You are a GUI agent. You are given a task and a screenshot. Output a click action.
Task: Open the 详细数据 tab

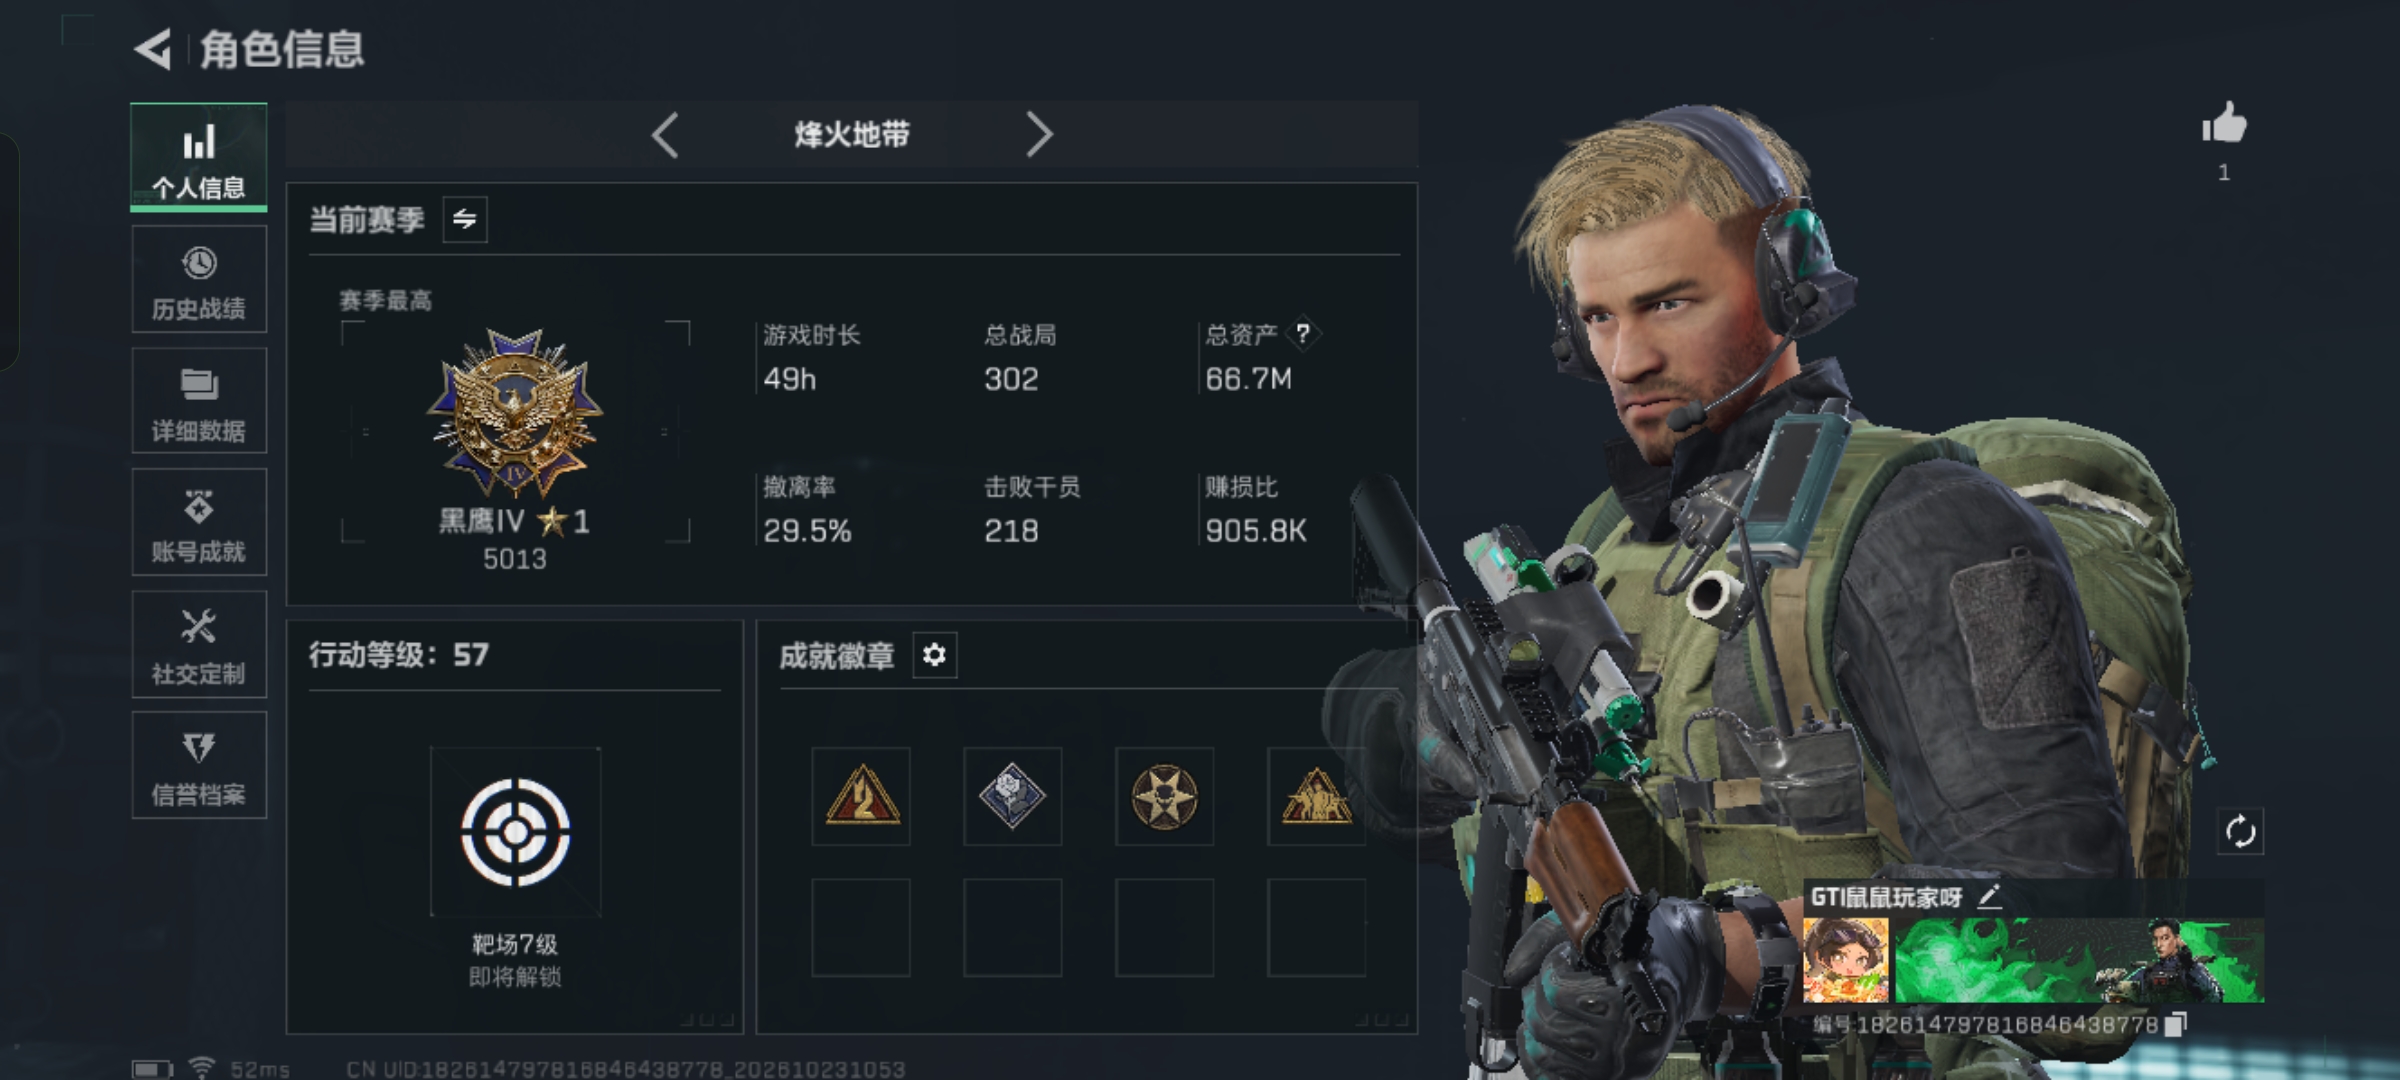[x=199, y=401]
